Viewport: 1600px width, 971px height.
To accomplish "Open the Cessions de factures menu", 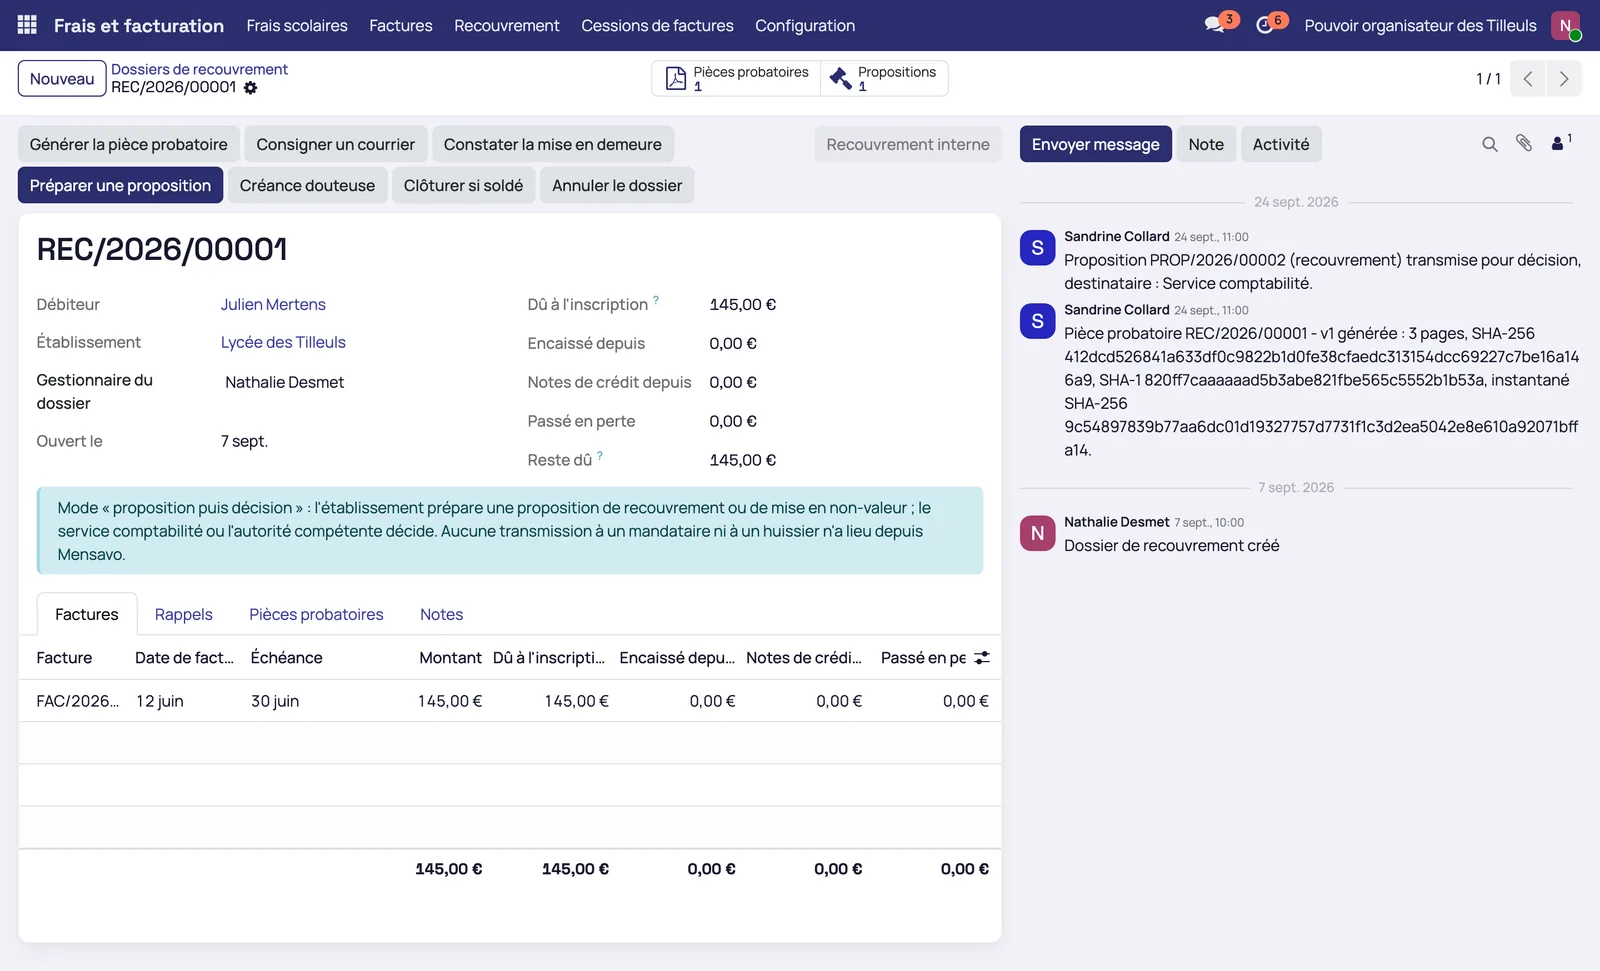I will [x=657, y=25].
